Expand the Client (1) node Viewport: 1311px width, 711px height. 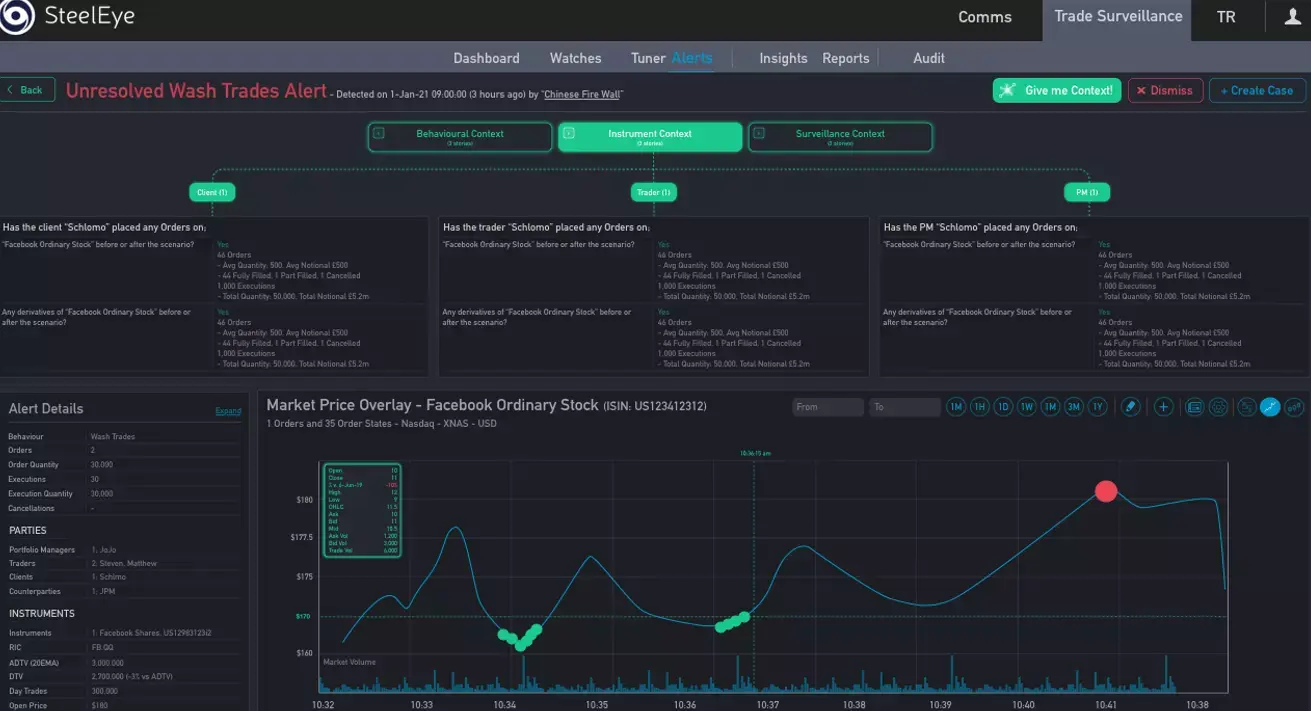point(212,192)
